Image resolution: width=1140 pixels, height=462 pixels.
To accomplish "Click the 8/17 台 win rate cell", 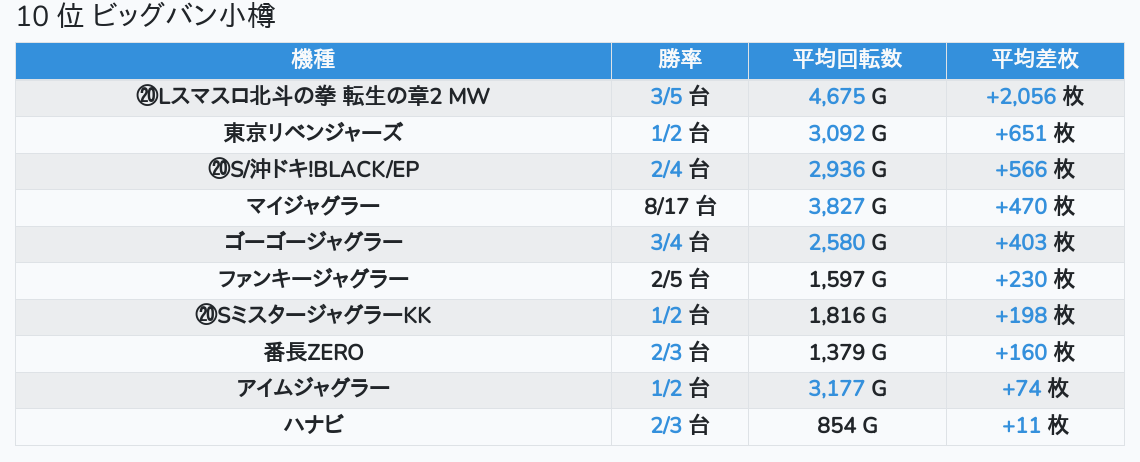I will click(x=679, y=206).
